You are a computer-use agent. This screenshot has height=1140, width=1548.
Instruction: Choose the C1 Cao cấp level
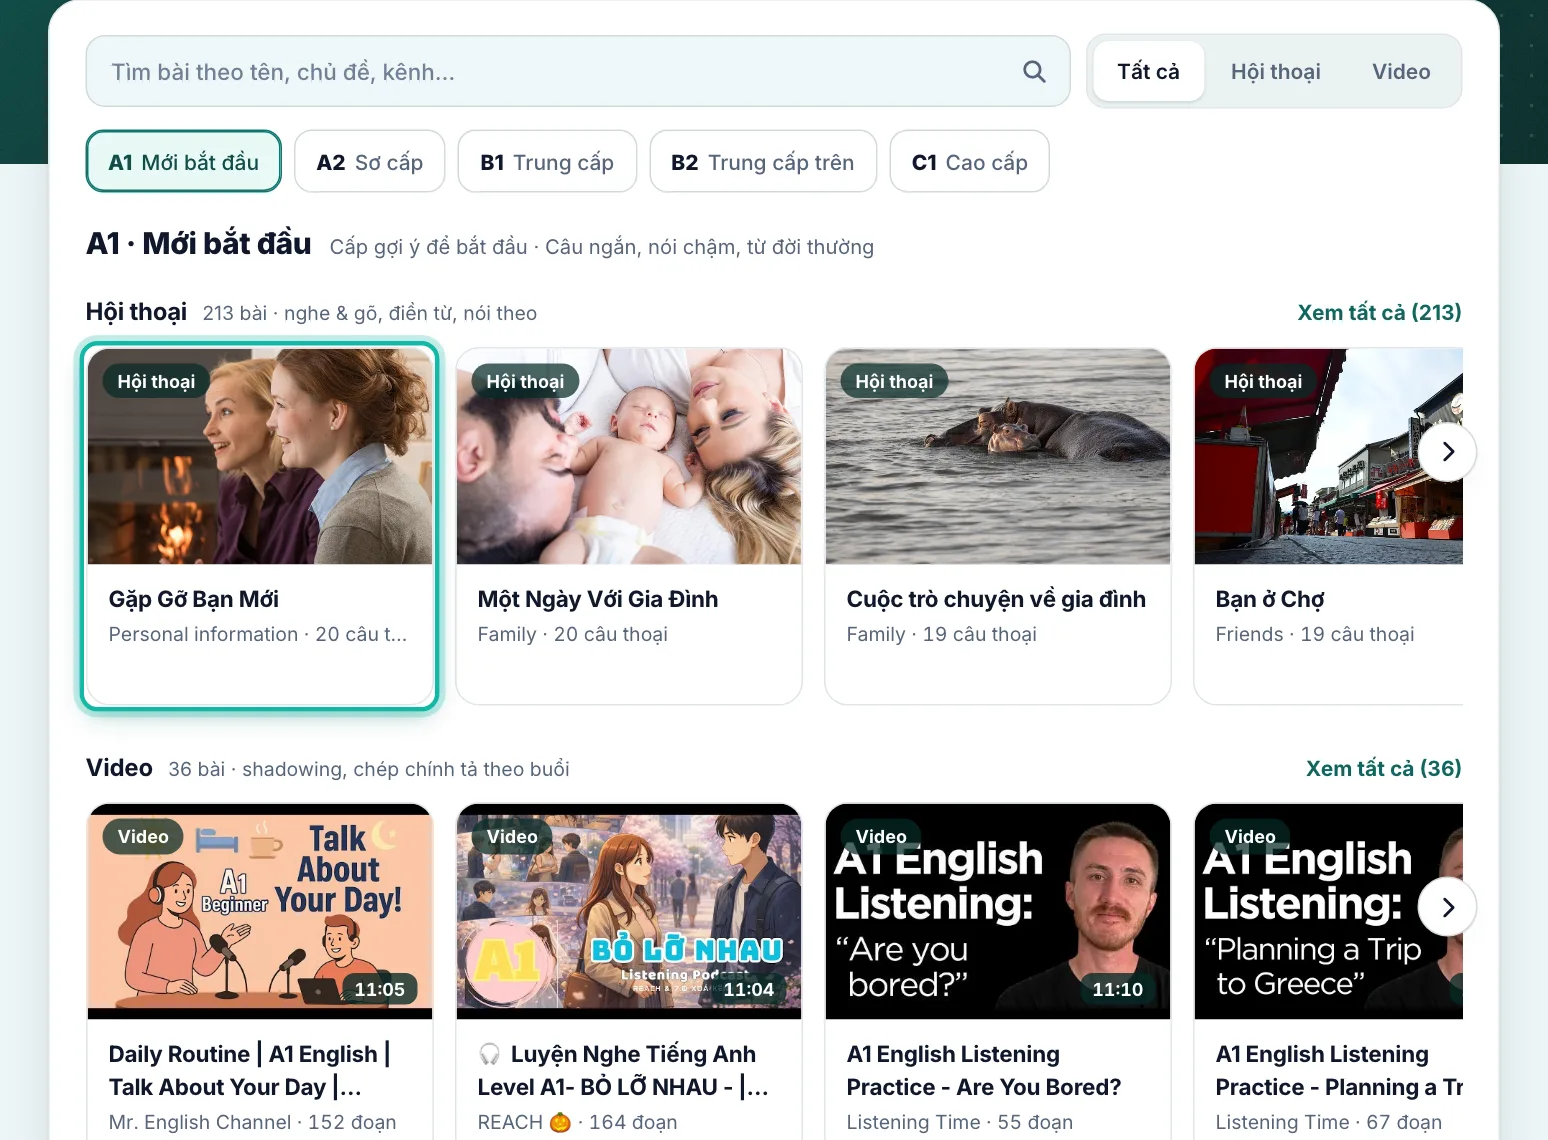tap(969, 162)
